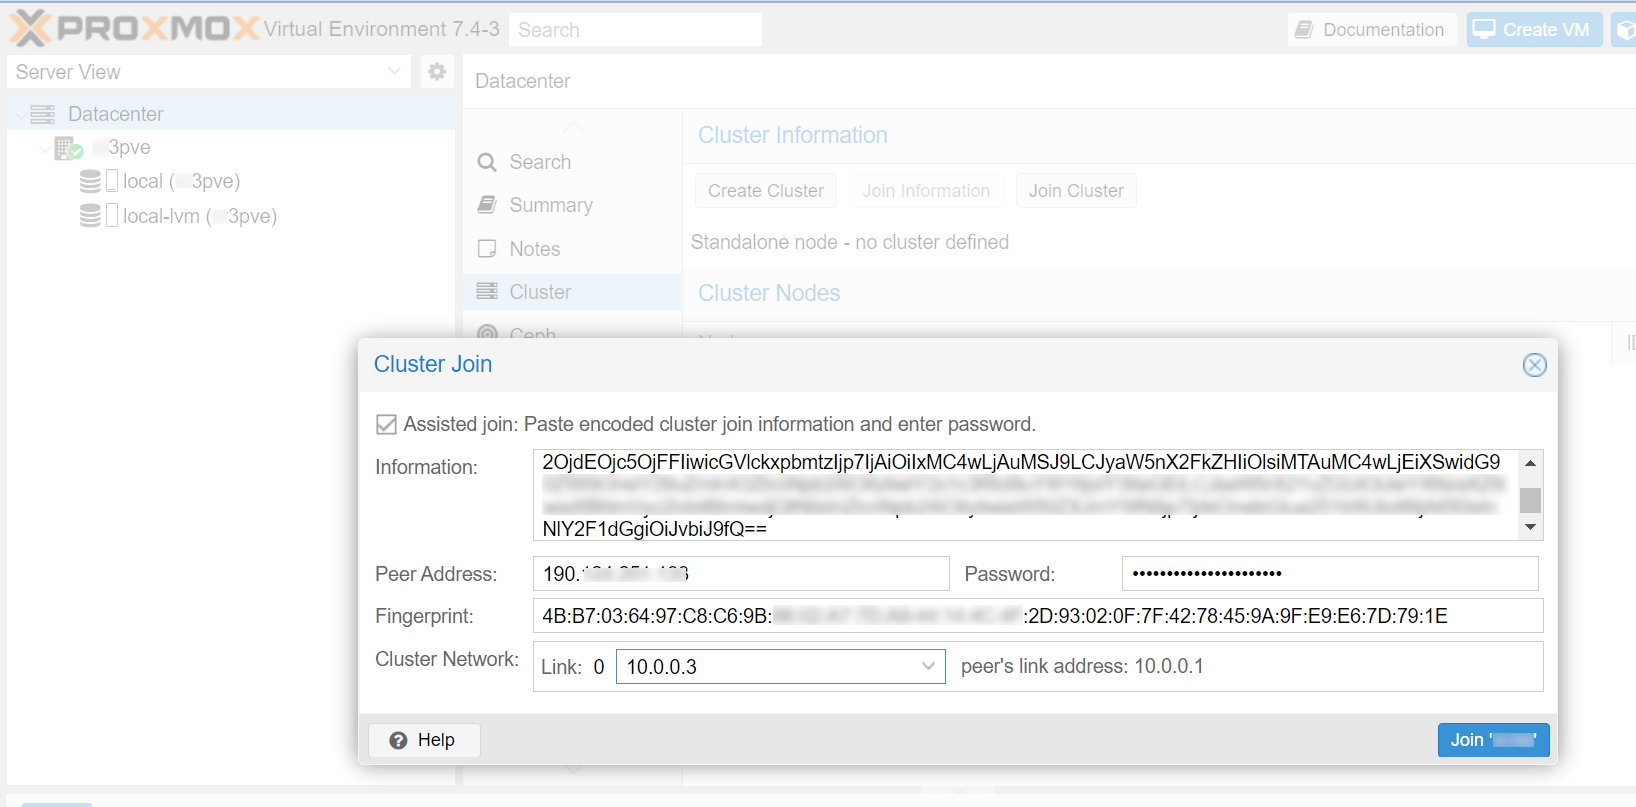Viewport: 1636px width, 807px height.
Task: Click the Summary book icon
Action: click(x=487, y=205)
